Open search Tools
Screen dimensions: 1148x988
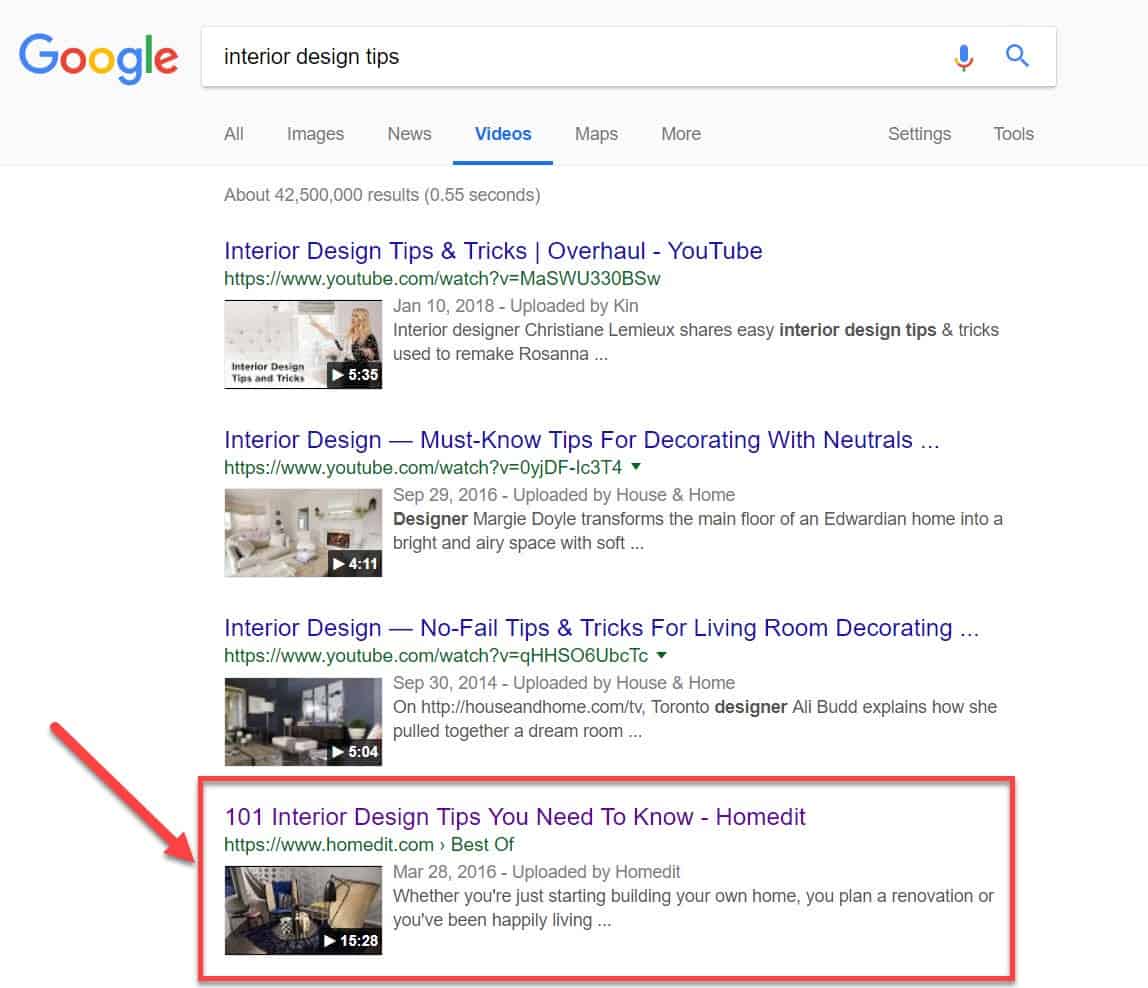1013,134
